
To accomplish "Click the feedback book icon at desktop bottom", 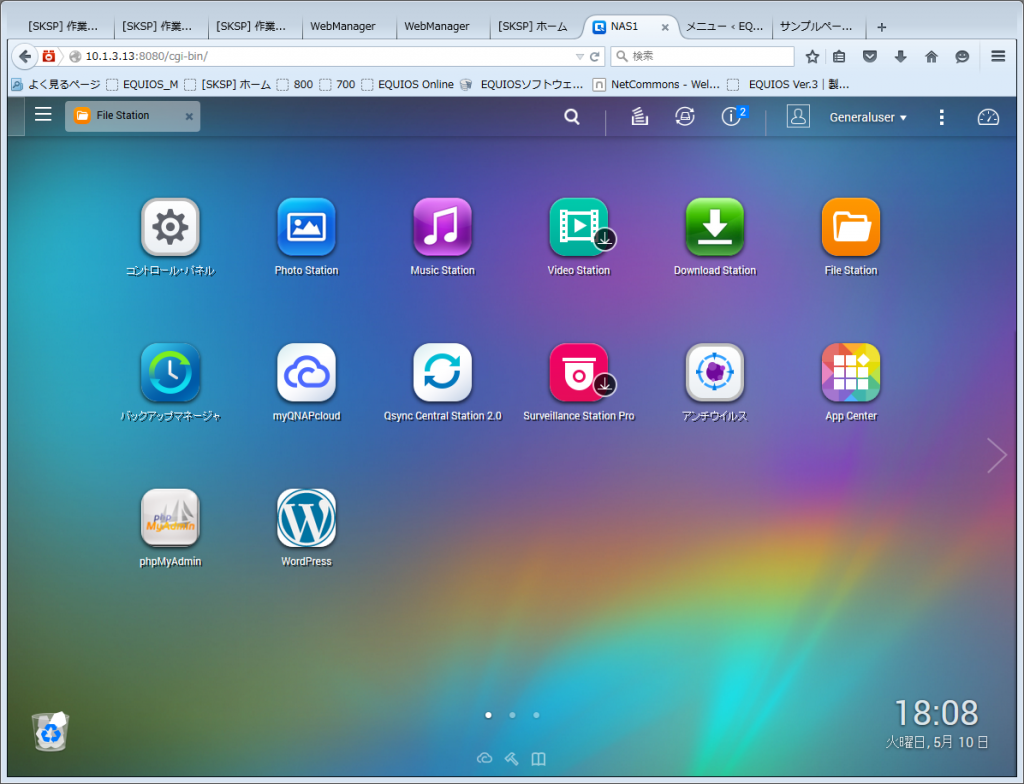I will click(538, 759).
